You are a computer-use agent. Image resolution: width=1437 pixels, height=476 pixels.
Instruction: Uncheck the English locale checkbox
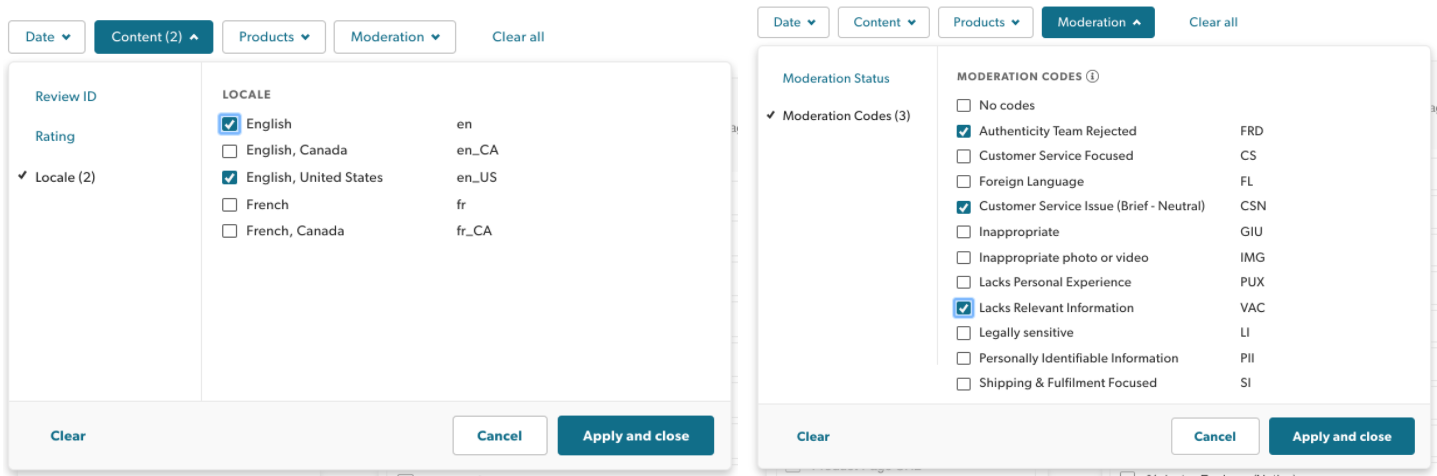click(x=230, y=125)
